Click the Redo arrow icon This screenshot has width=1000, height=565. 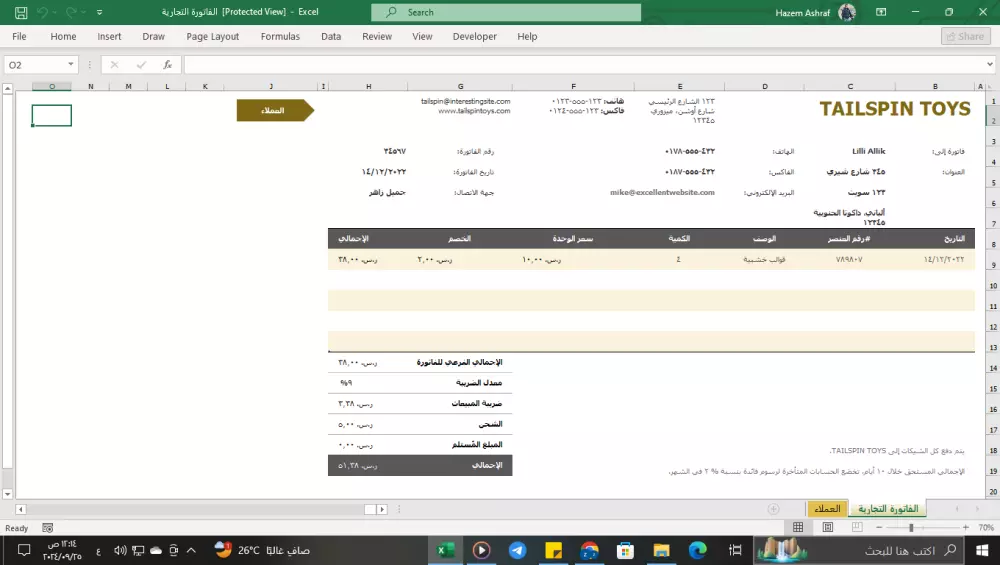pos(71,12)
